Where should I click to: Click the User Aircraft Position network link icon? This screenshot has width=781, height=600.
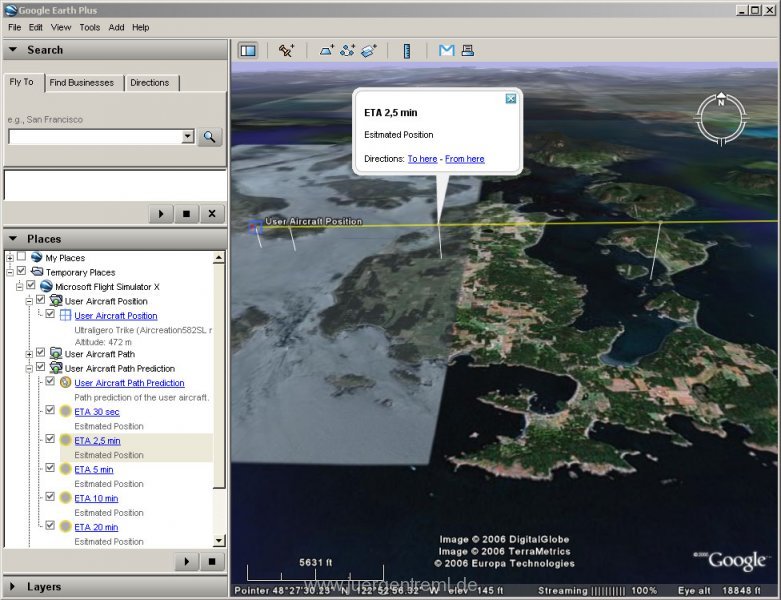(x=56, y=300)
